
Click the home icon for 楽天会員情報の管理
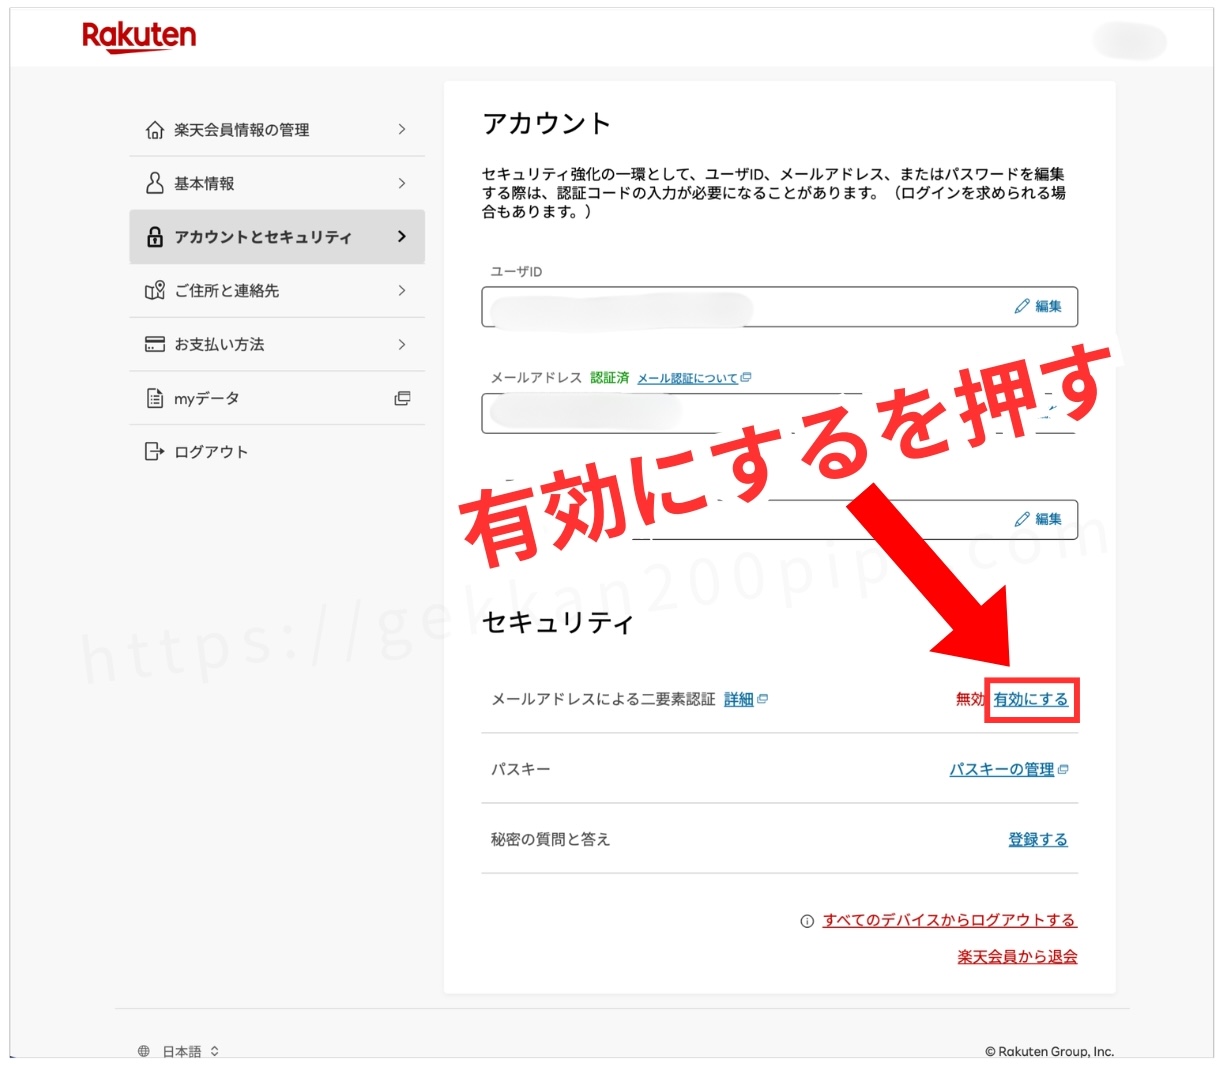pyautogui.click(x=155, y=130)
